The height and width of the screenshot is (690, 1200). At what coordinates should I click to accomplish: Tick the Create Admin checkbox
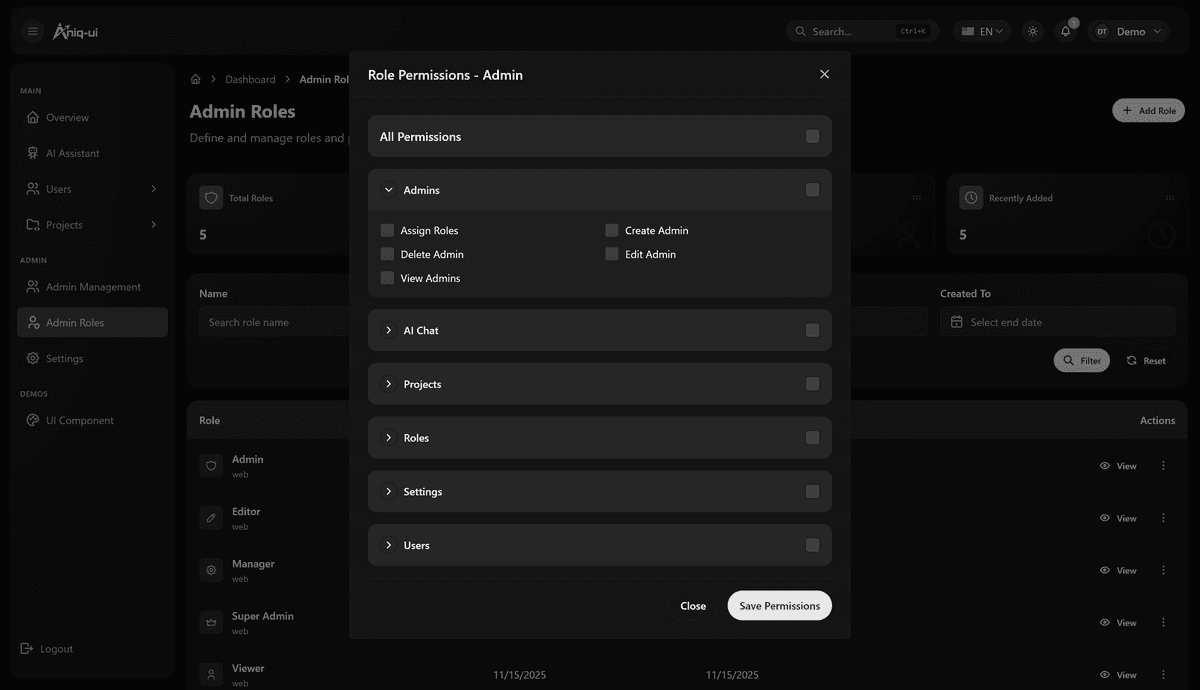[612, 230]
